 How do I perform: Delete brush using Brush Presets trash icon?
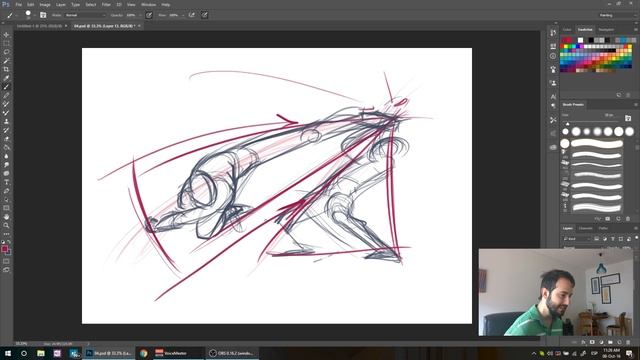point(628,219)
